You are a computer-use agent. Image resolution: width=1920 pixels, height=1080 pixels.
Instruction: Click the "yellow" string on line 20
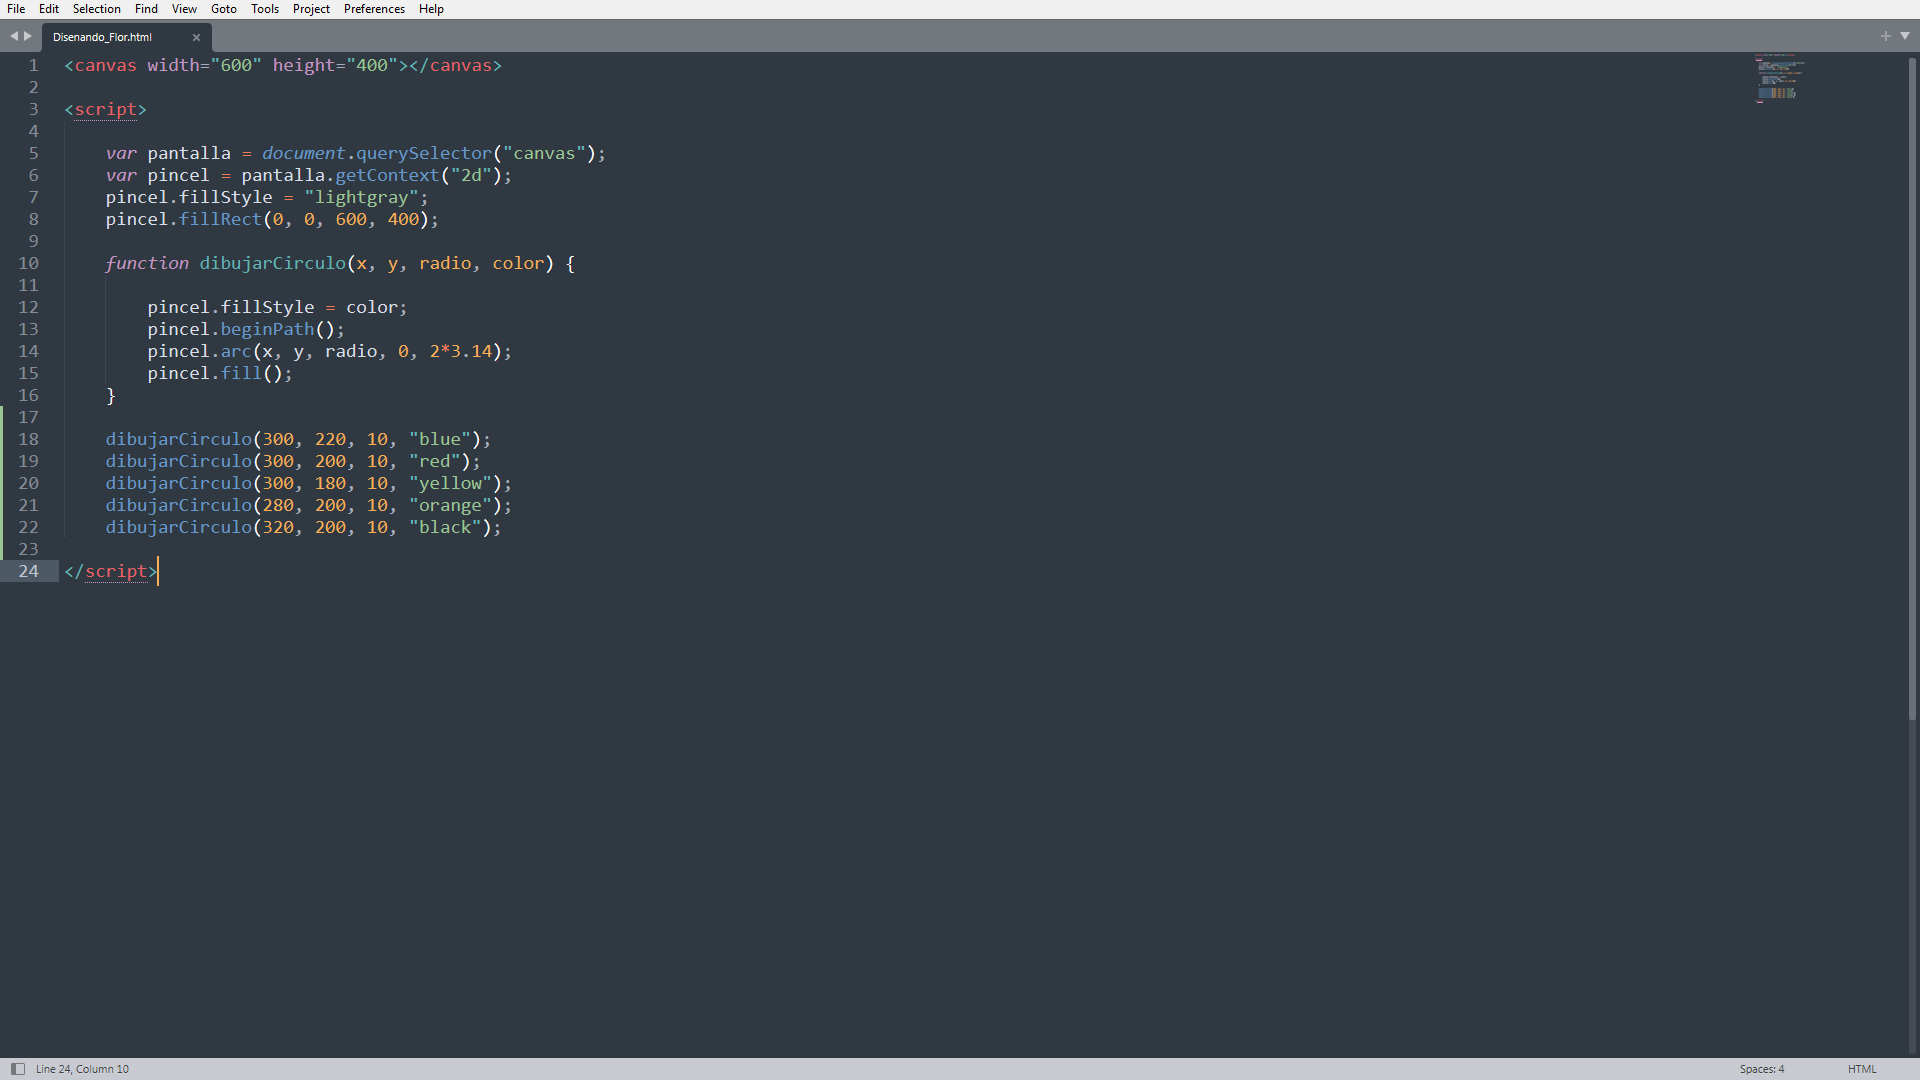(x=451, y=483)
